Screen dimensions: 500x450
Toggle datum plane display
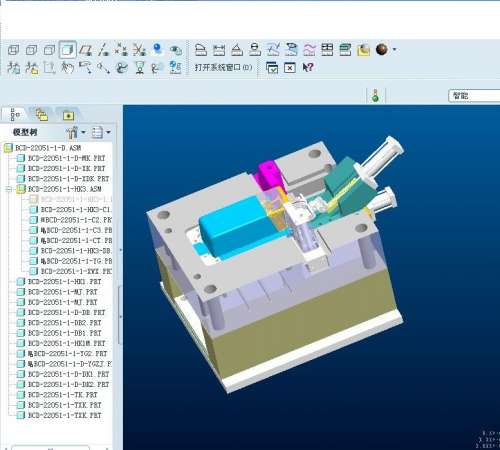(x=86, y=50)
